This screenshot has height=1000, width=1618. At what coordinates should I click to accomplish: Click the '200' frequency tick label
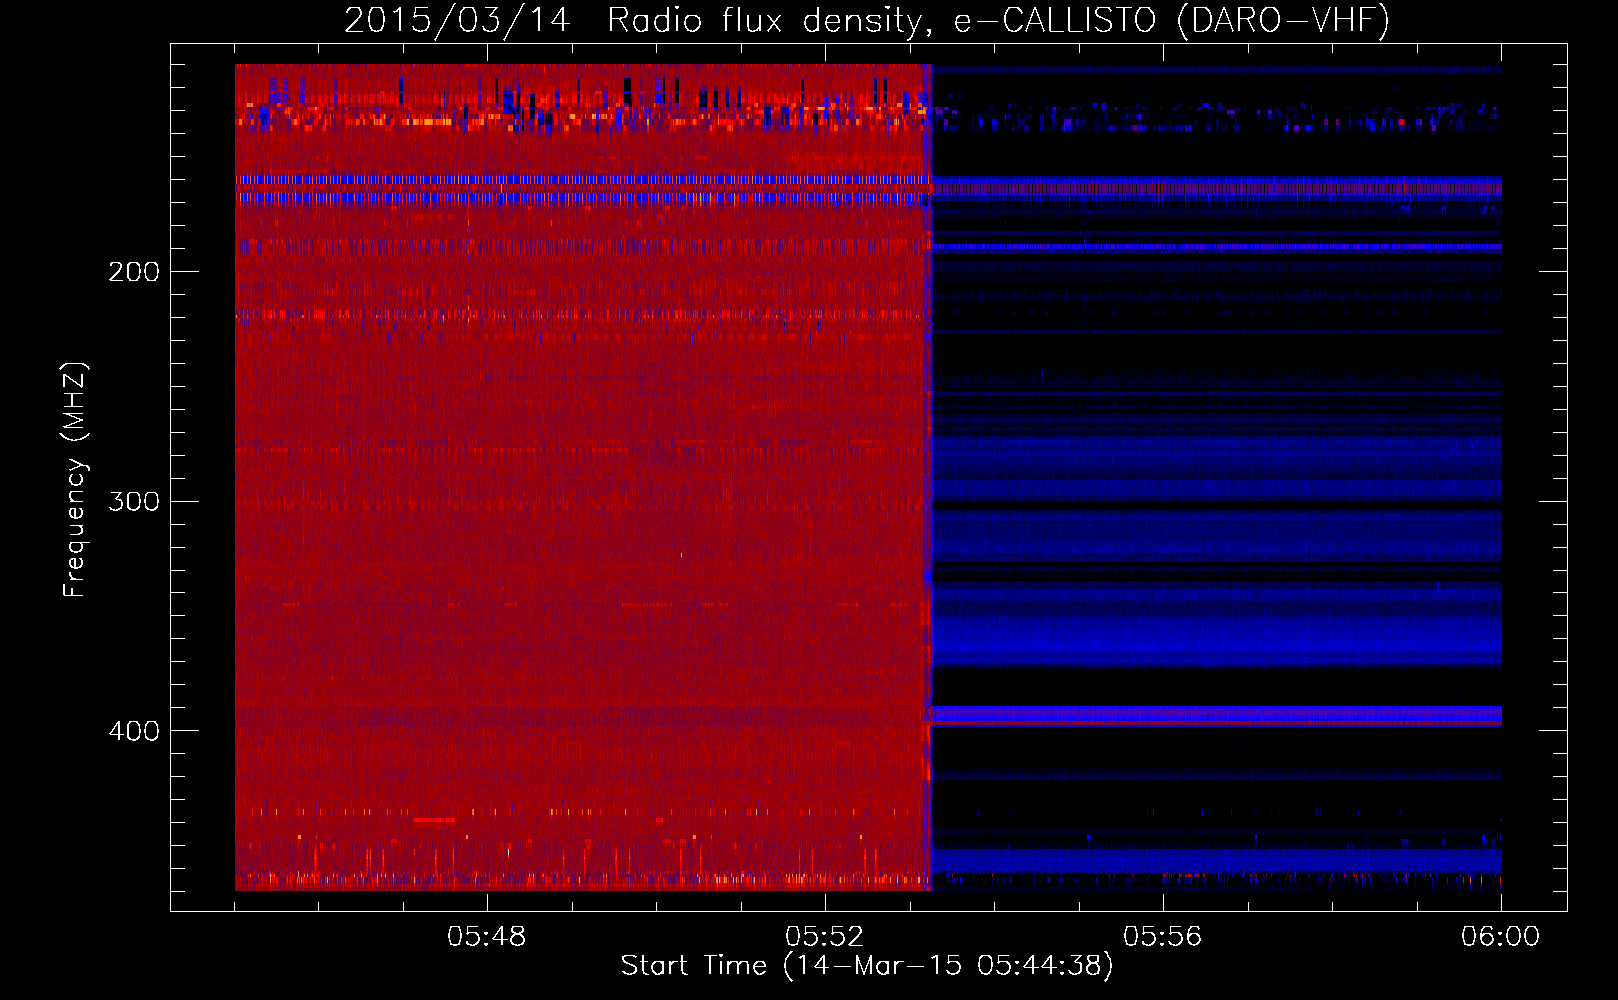134,272
